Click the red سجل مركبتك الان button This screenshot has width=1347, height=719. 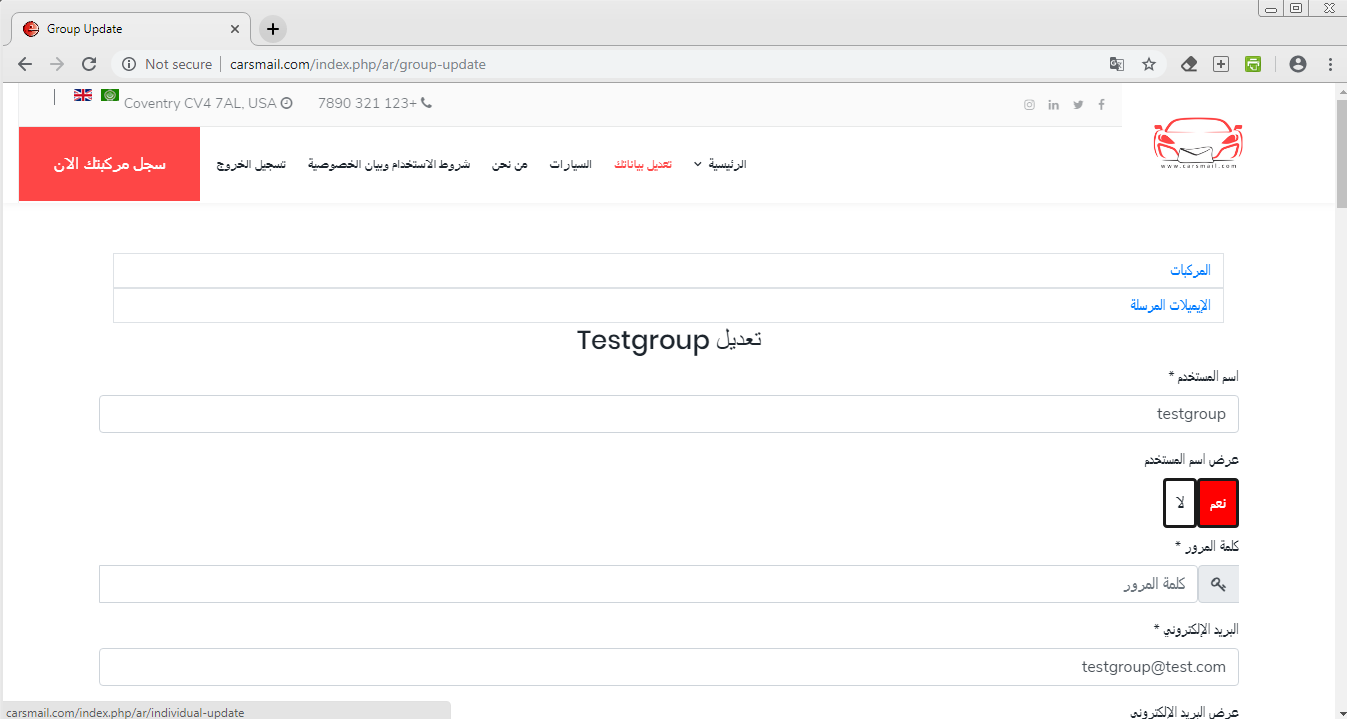pyautogui.click(x=109, y=164)
